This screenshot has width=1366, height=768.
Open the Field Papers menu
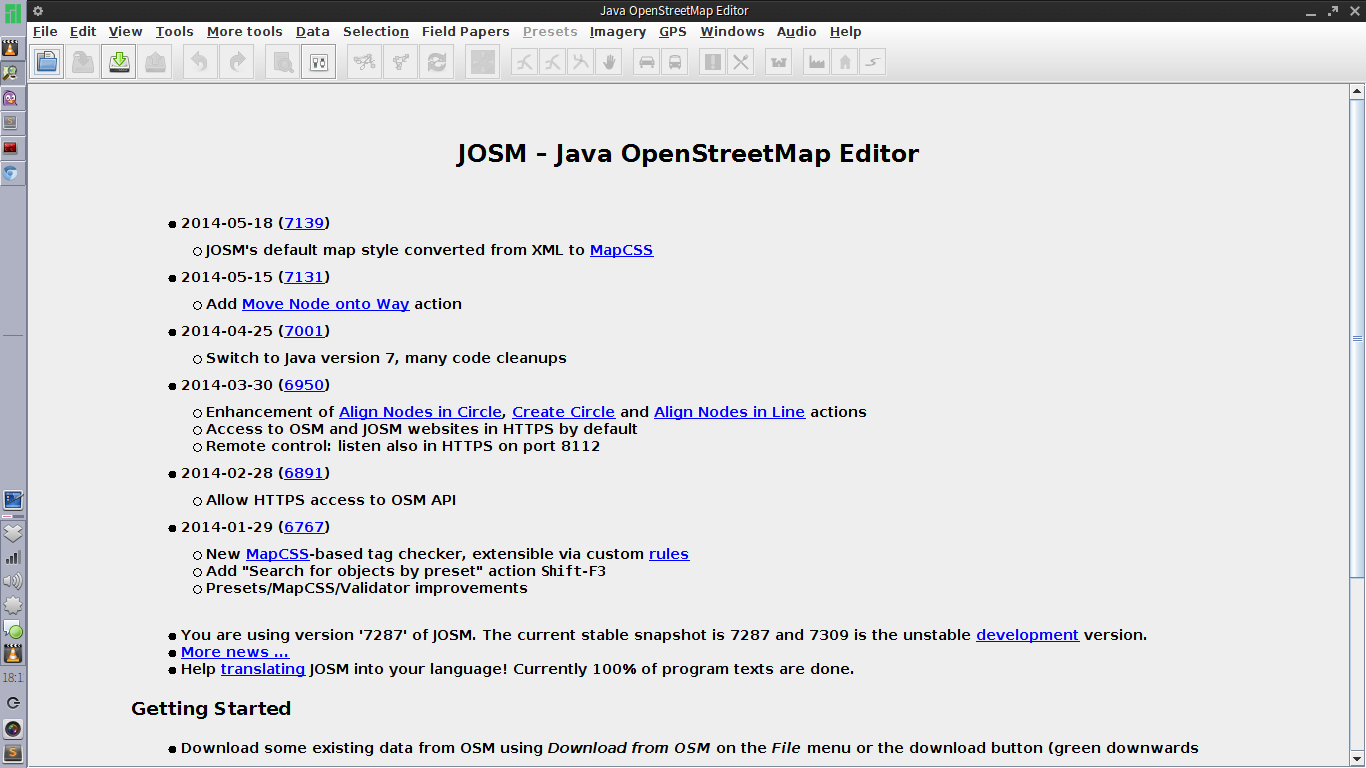click(465, 32)
